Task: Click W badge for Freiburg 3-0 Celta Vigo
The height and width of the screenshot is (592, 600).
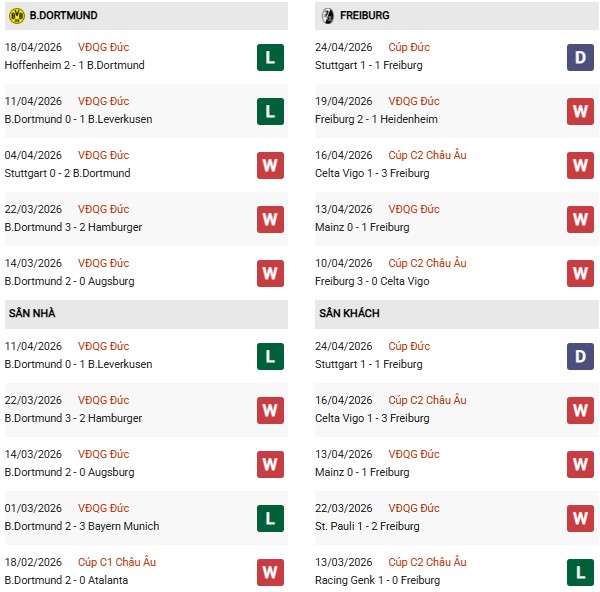Action: (580, 273)
